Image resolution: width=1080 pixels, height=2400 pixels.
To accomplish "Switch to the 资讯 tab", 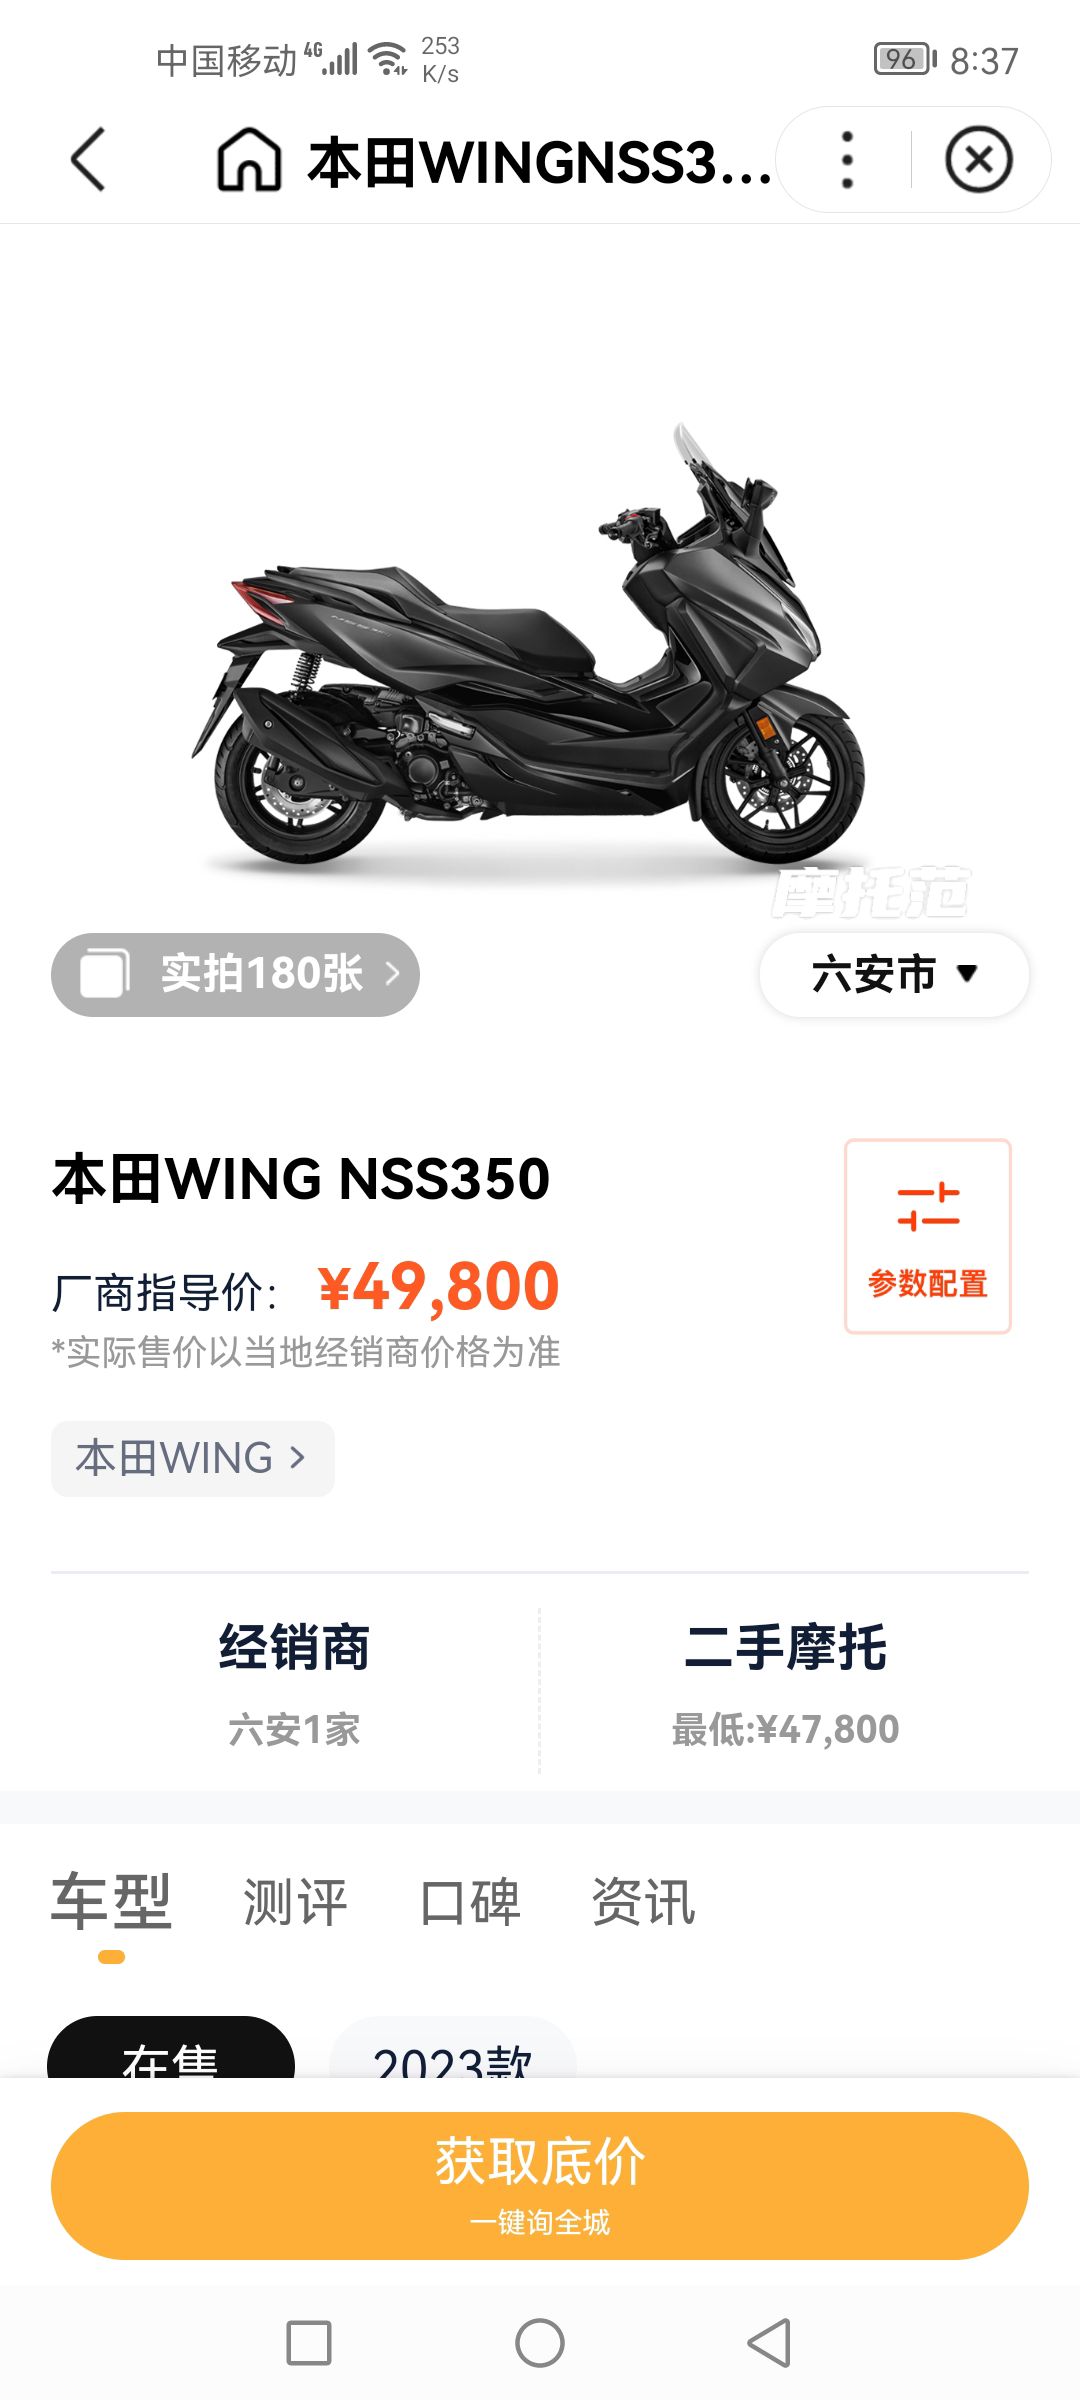I will point(643,1901).
